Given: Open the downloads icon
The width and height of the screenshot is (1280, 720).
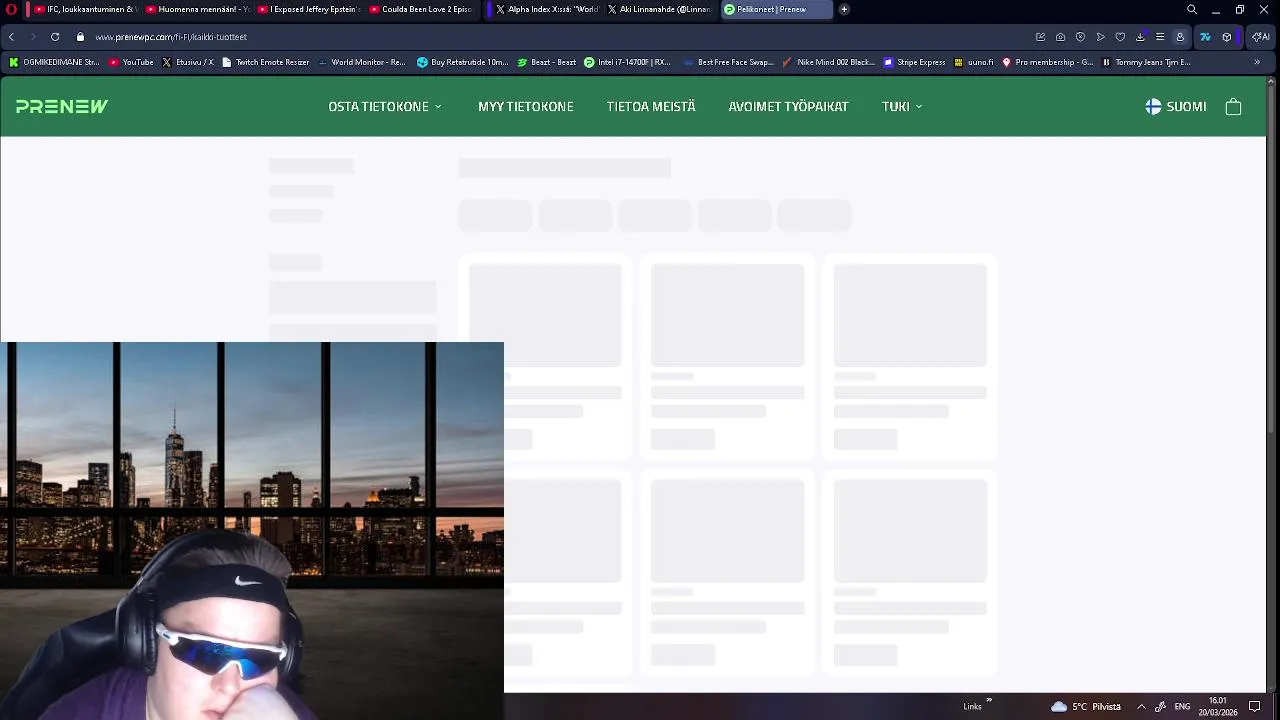Looking at the screenshot, I should pyautogui.click(x=1140, y=37).
